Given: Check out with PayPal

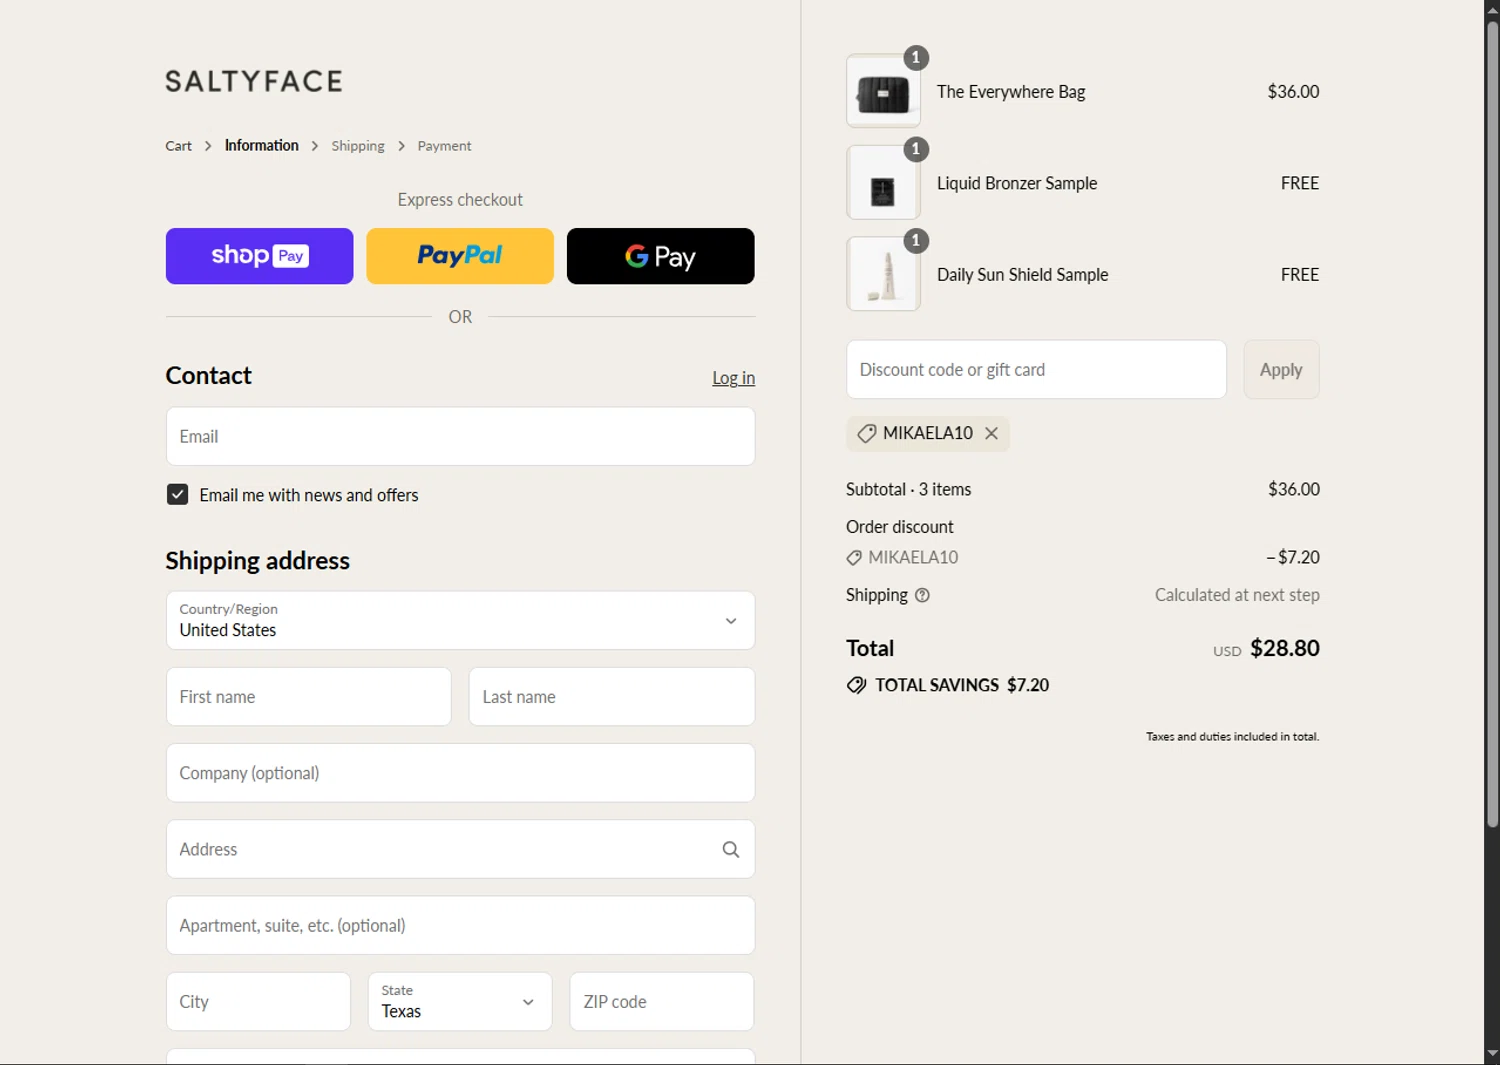Looking at the screenshot, I should pyautogui.click(x=460, y=256).
